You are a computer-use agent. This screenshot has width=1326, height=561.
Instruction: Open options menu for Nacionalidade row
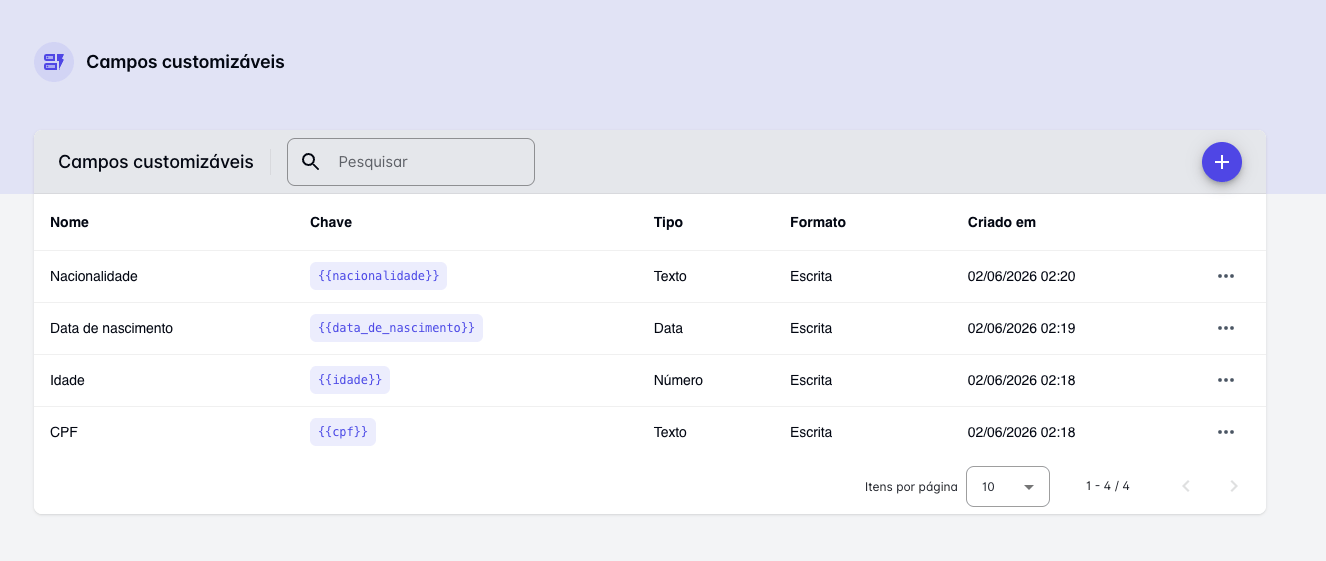click(1226, 276)
